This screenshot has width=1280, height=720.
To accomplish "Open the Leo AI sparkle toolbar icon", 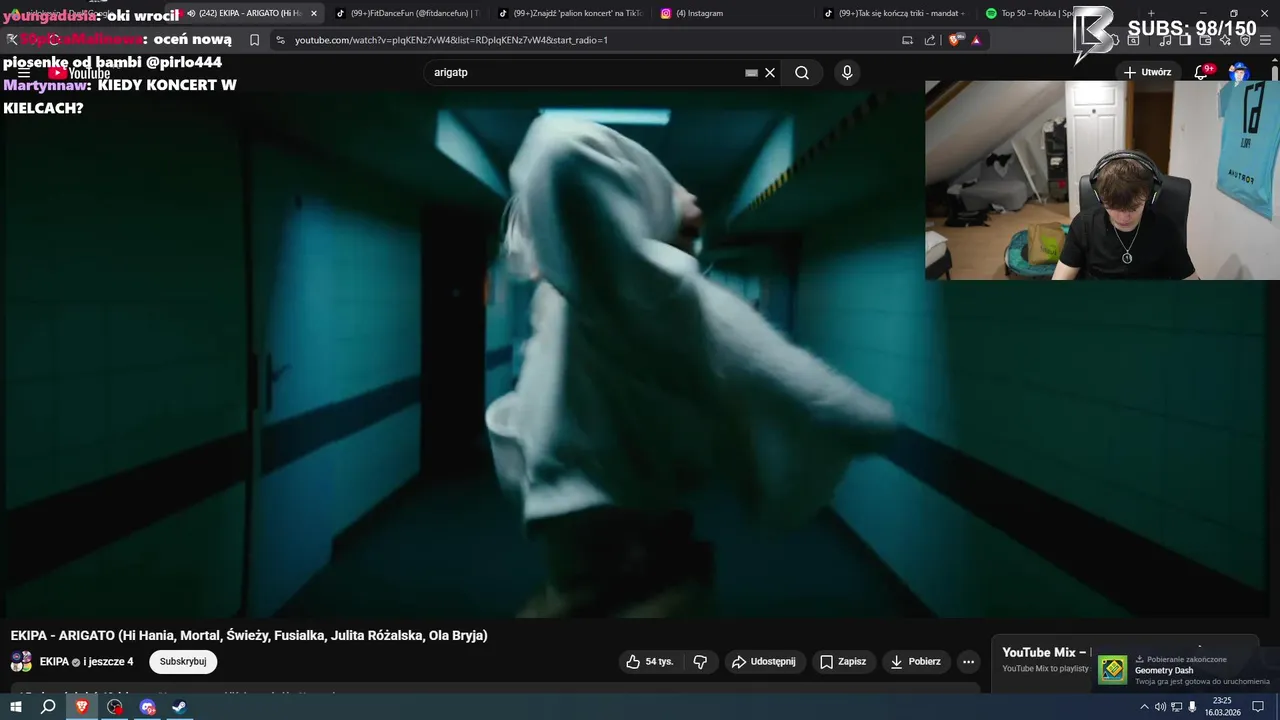I will tap(1225, 40).
